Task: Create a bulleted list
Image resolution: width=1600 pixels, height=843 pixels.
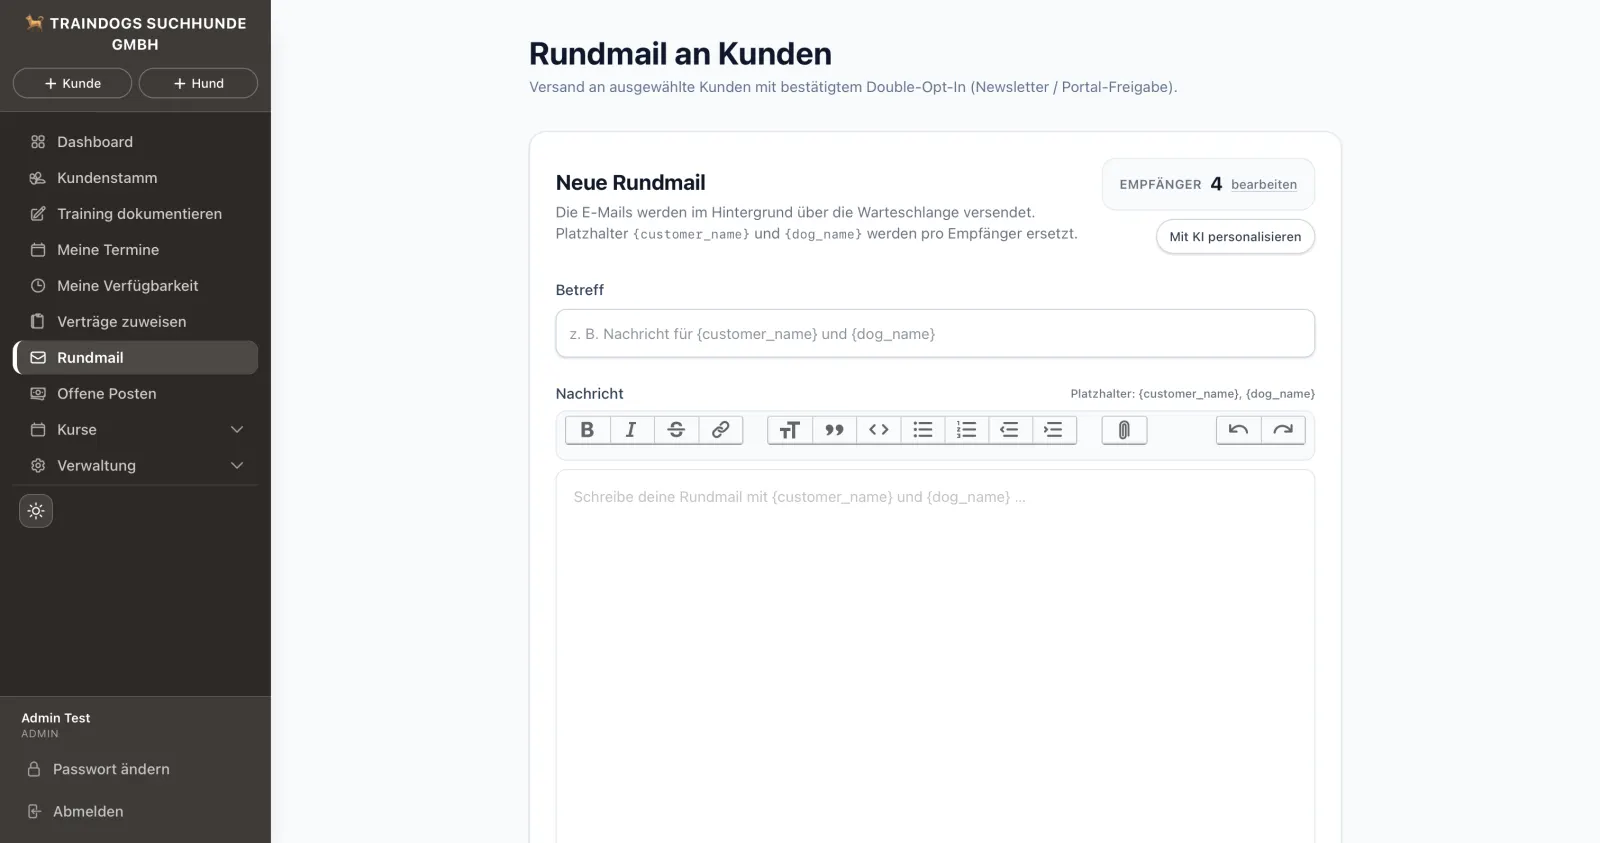Action: [923, 430]
